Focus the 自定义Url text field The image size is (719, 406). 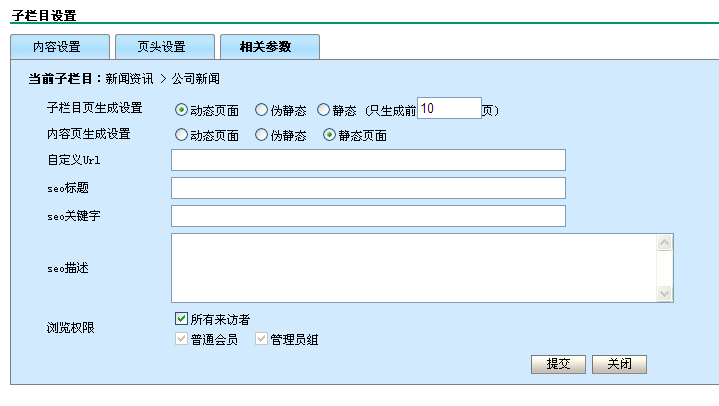[x=368, y=161]
